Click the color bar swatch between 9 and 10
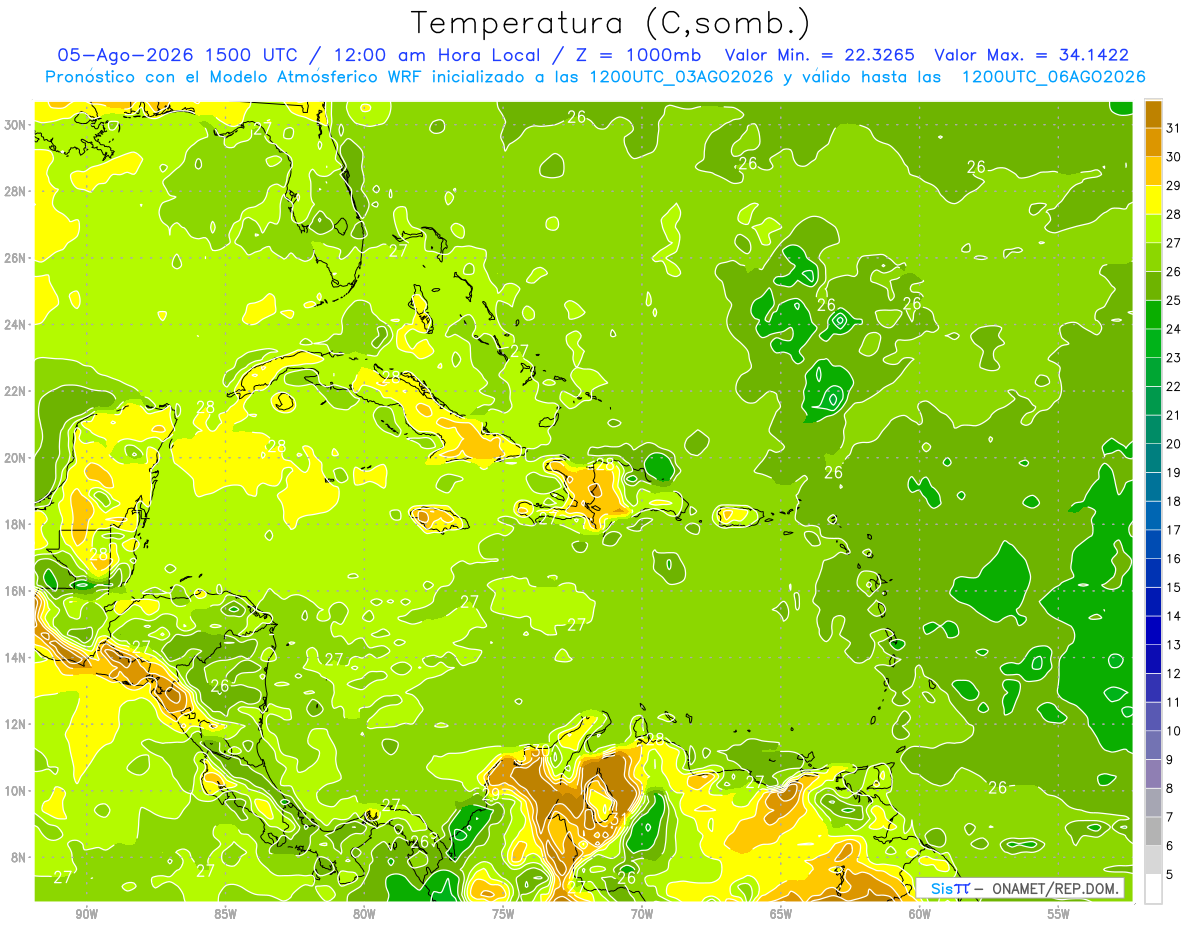 pos(1153,746)
